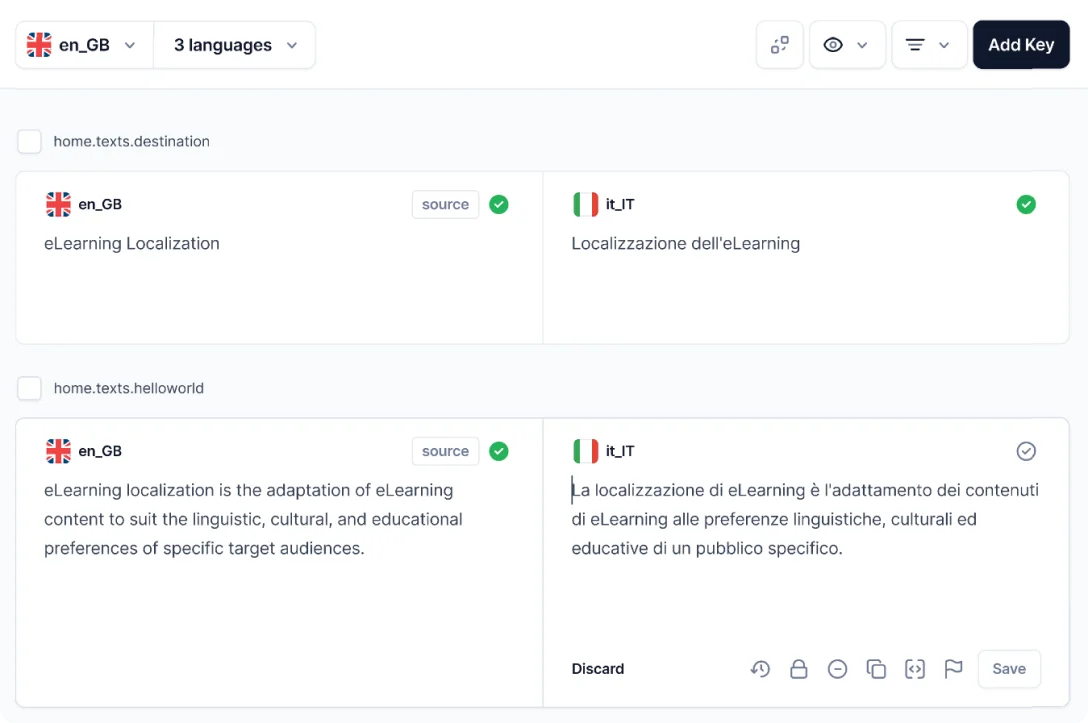This screenshot has width=1088, height=723.
Task: Expand the en_GB language selector dropdown
Action: click(129, 44)
